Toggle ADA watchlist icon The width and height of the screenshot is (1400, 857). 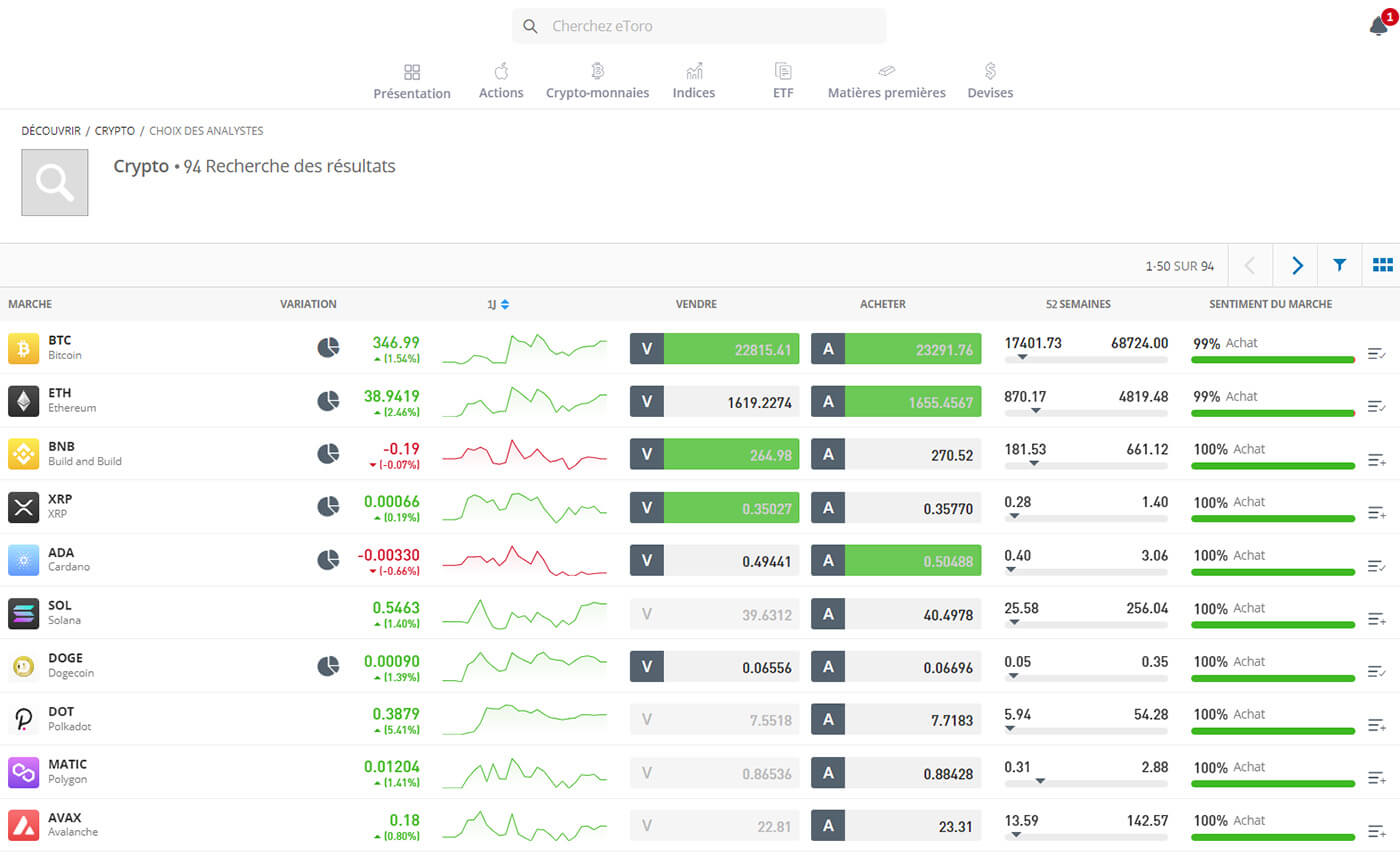tap(1376, 566)
